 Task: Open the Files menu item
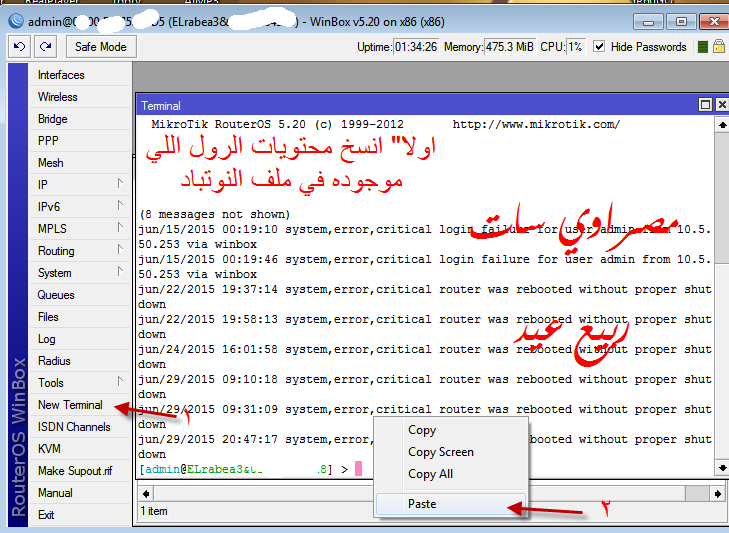[80, 317]
